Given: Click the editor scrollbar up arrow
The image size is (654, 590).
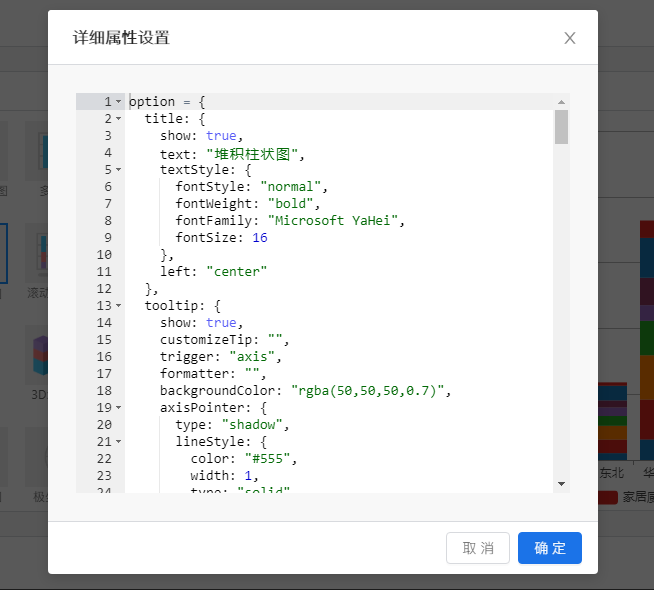Looking at the screenshot, I should 561,102.
